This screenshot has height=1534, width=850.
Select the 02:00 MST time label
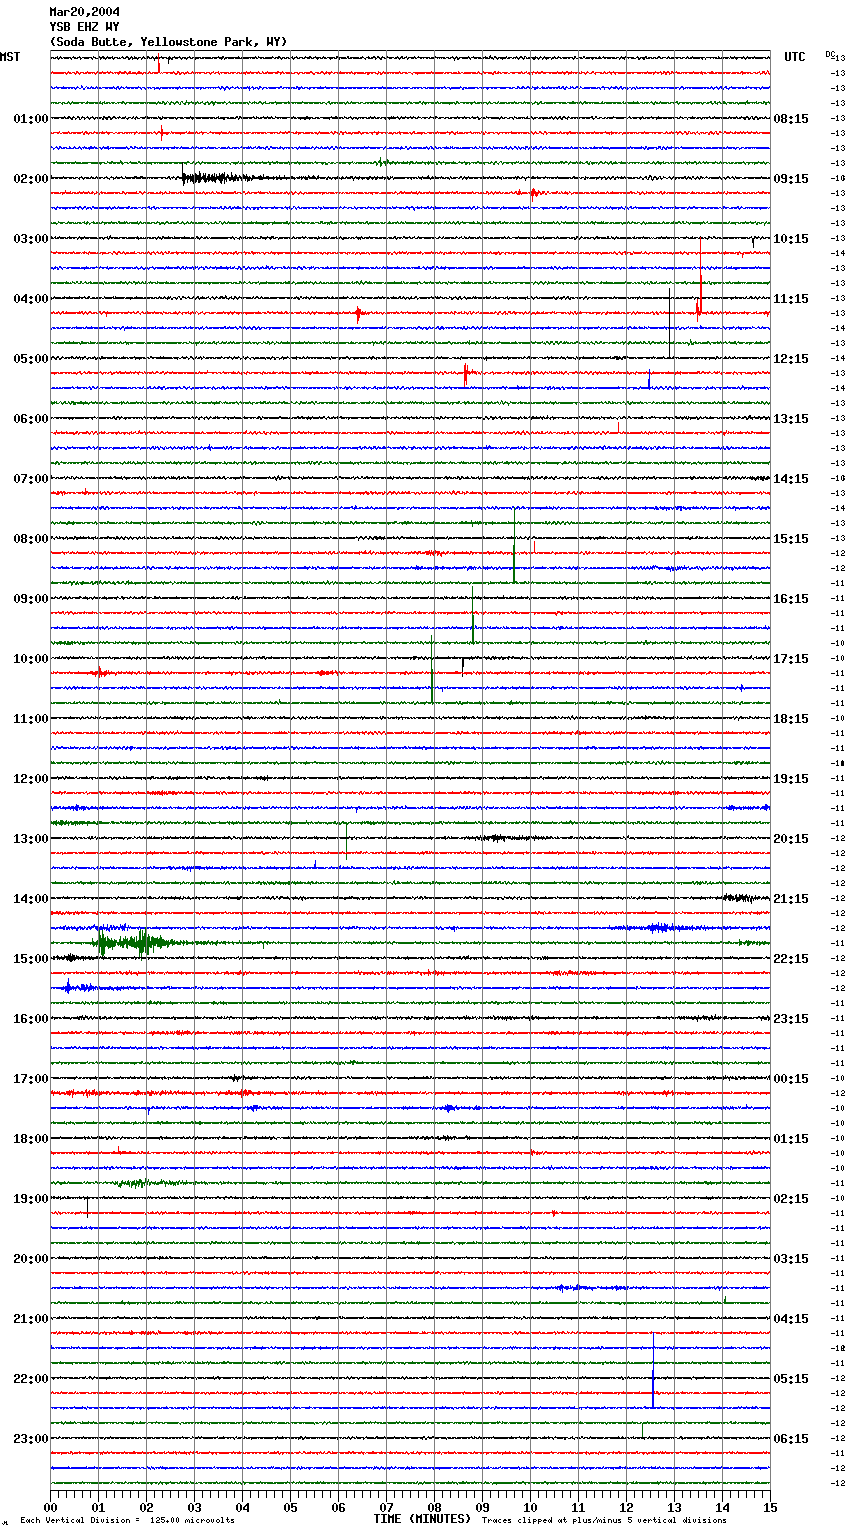pos(30,179)
